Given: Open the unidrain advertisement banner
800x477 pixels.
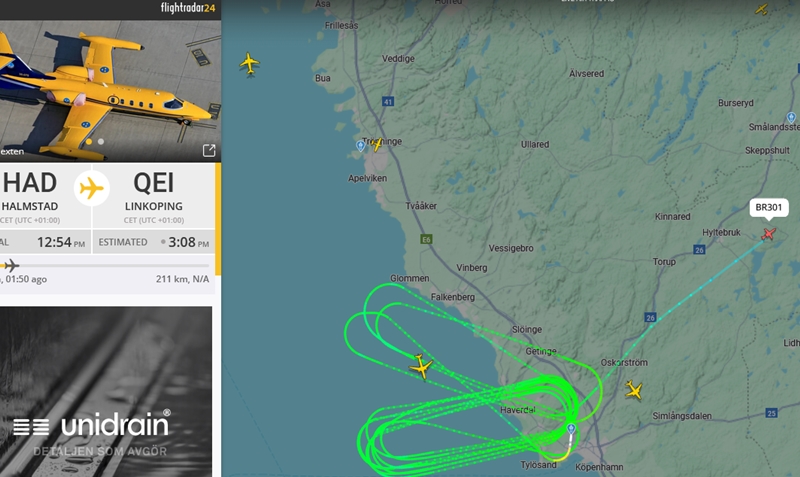Looking at the screenshot, I should (x=106, y=391).
